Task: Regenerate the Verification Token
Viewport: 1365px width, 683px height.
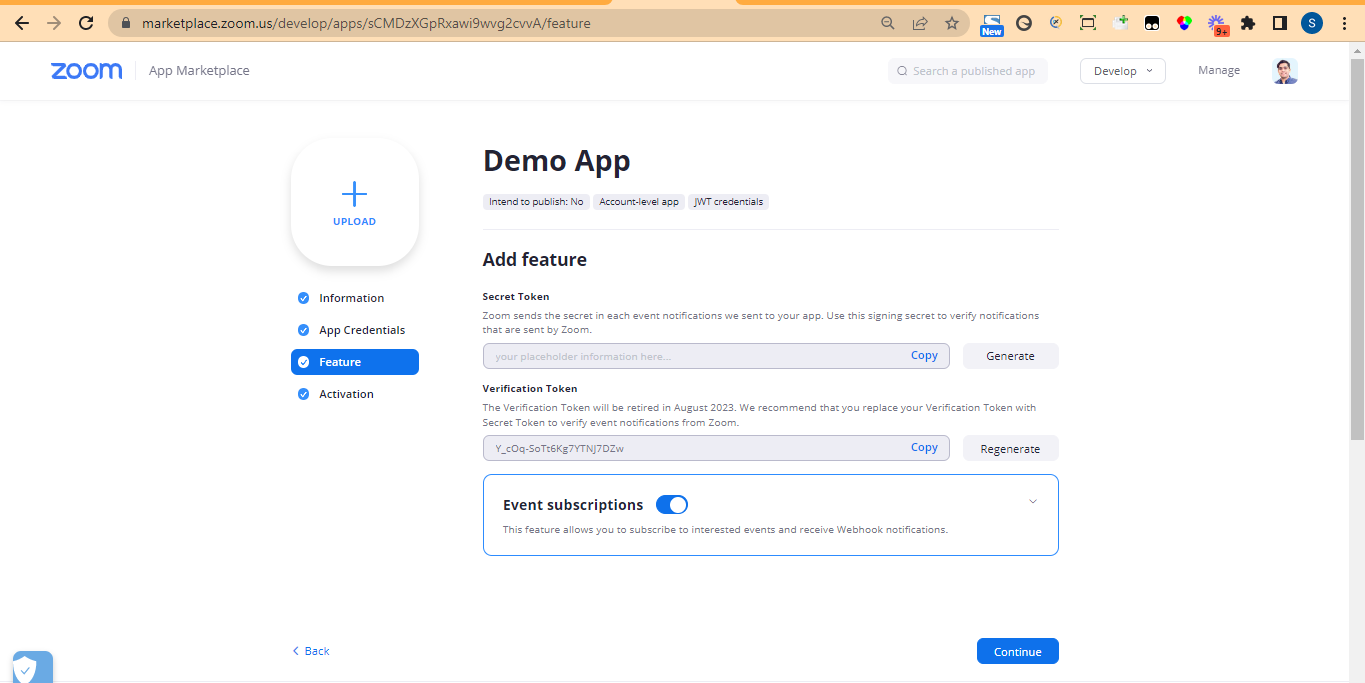Action: (x=1010, y=449)
